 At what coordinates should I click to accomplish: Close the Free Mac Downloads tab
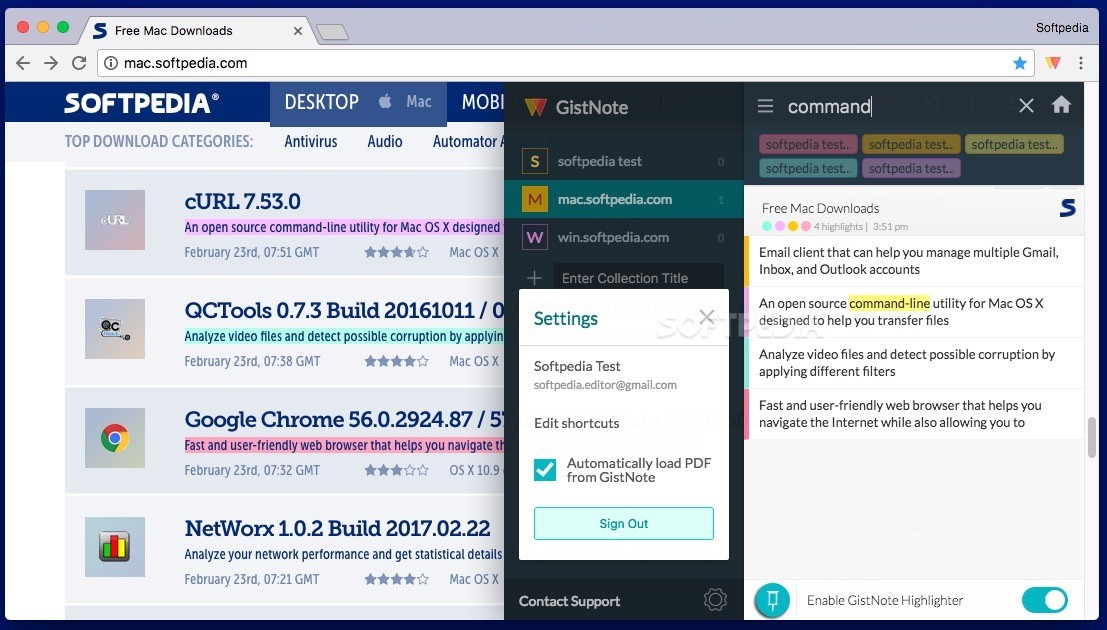pyautogui.click(x=298, y=31)
